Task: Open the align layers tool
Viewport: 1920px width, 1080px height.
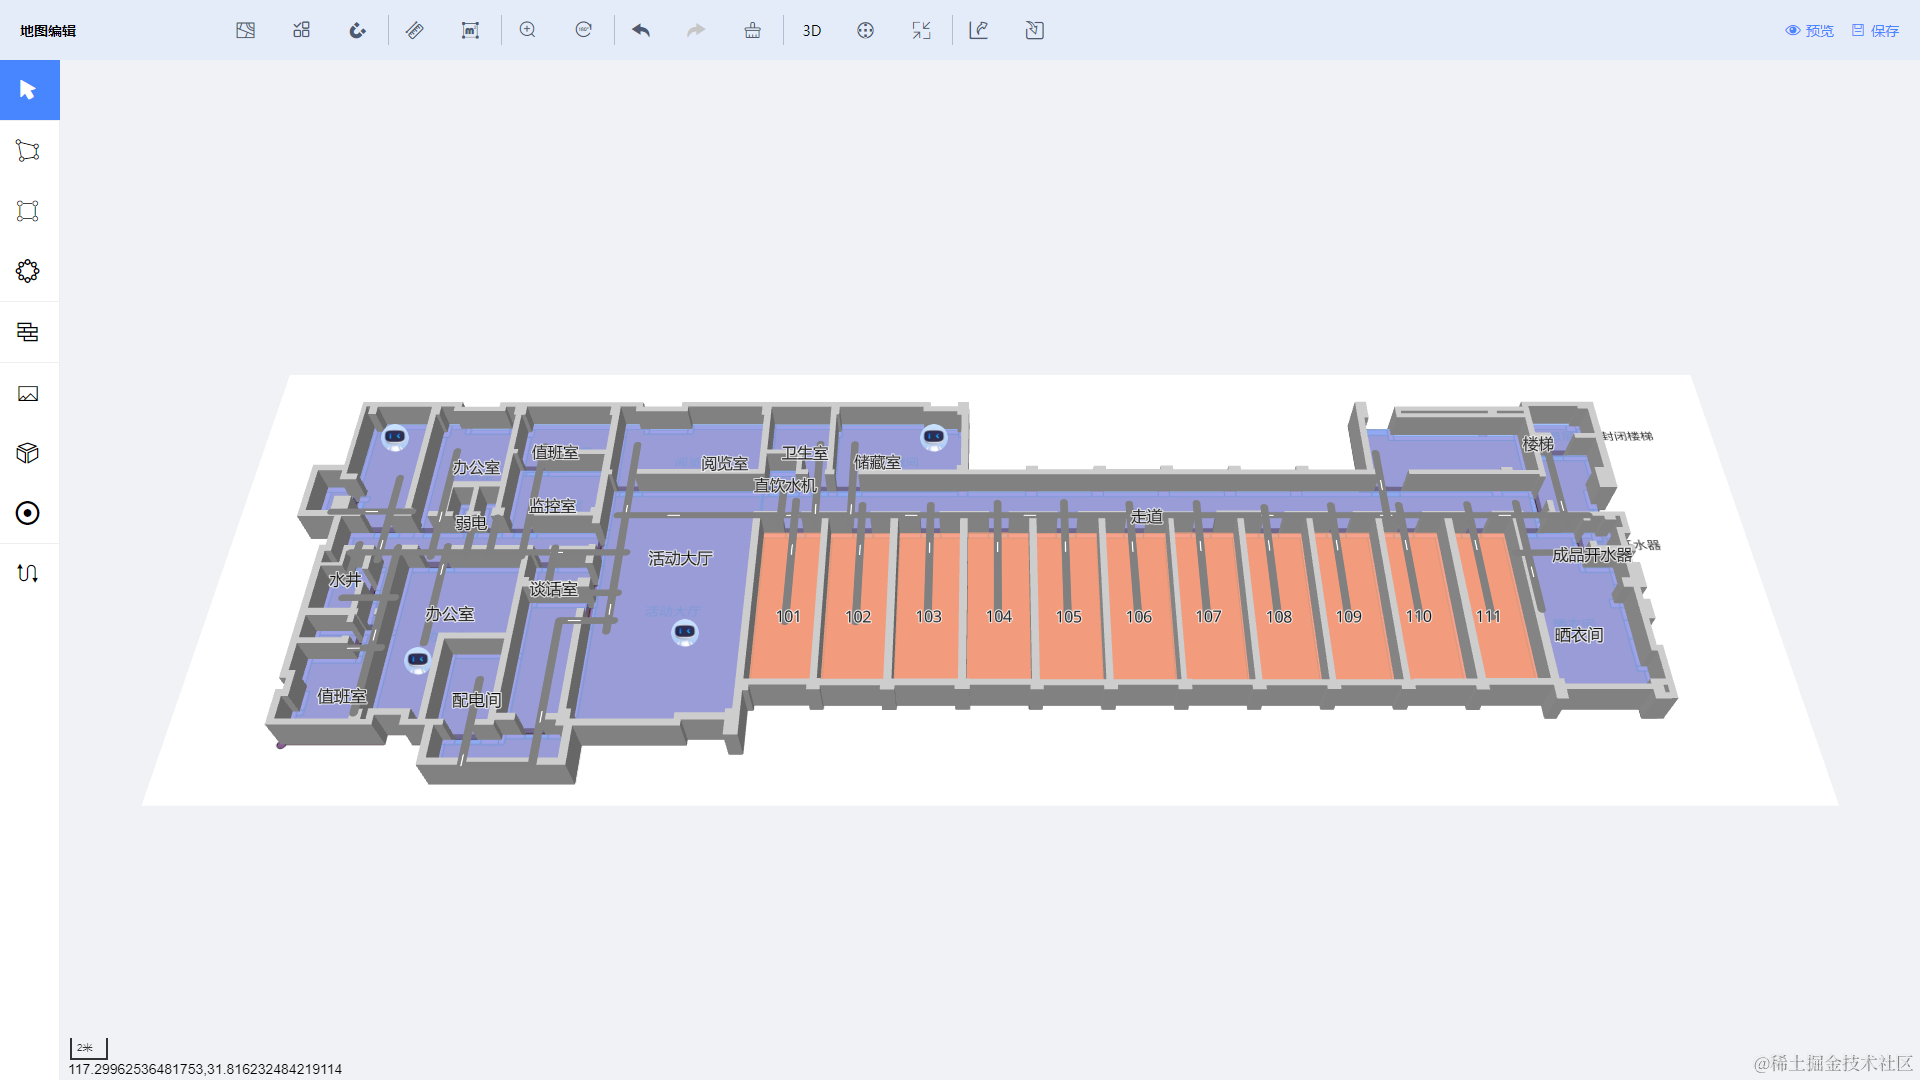Action: pyautogui.click(x=28, y=332)
